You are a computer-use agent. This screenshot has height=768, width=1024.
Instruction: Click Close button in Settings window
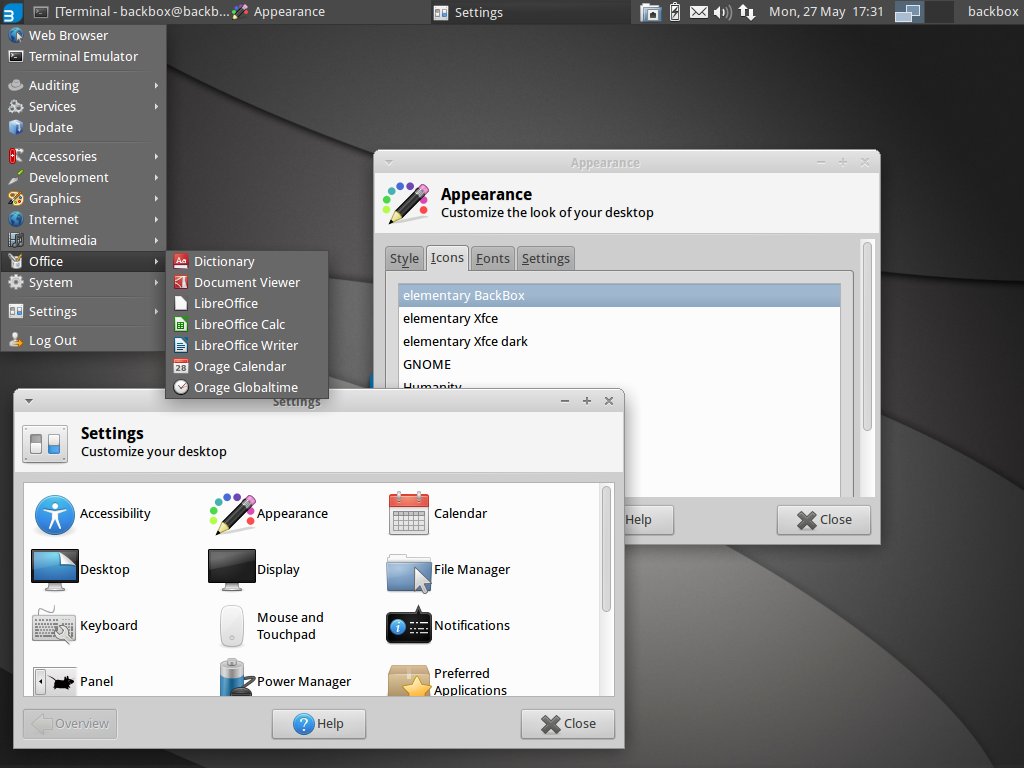[568, 724]
